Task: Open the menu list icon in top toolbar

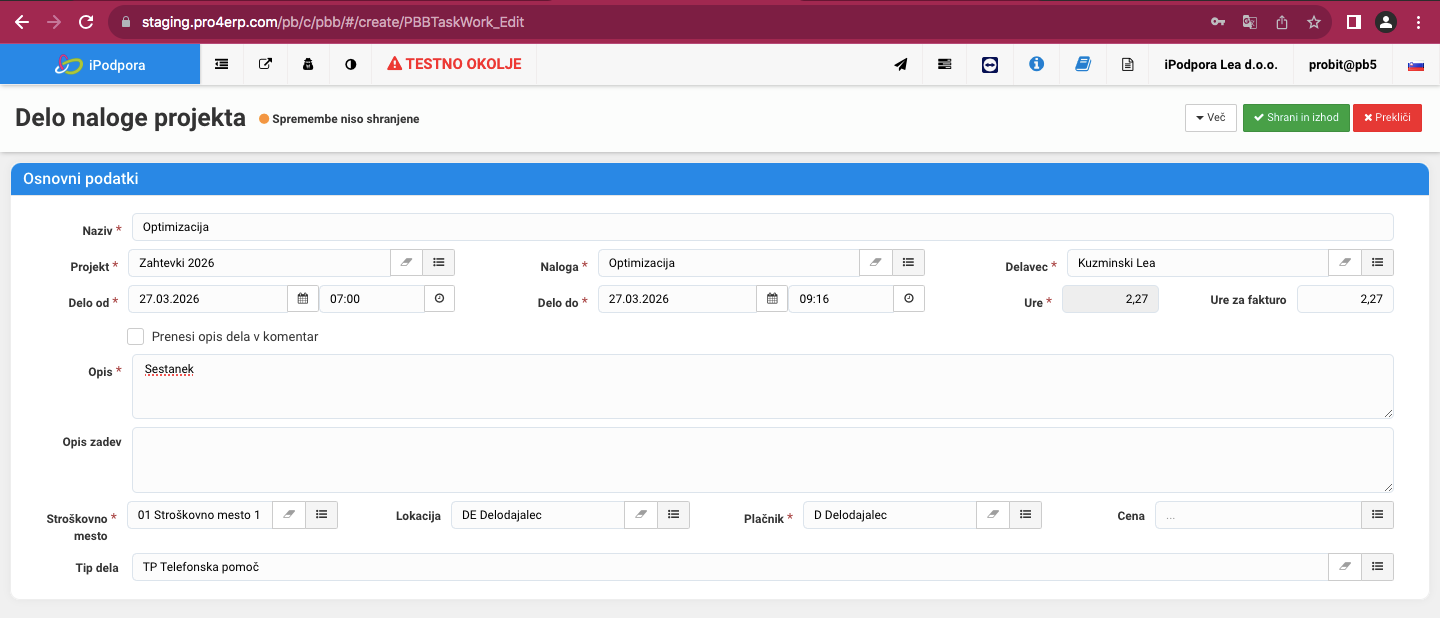Action: pyautogui.click(x=222, y=64)
